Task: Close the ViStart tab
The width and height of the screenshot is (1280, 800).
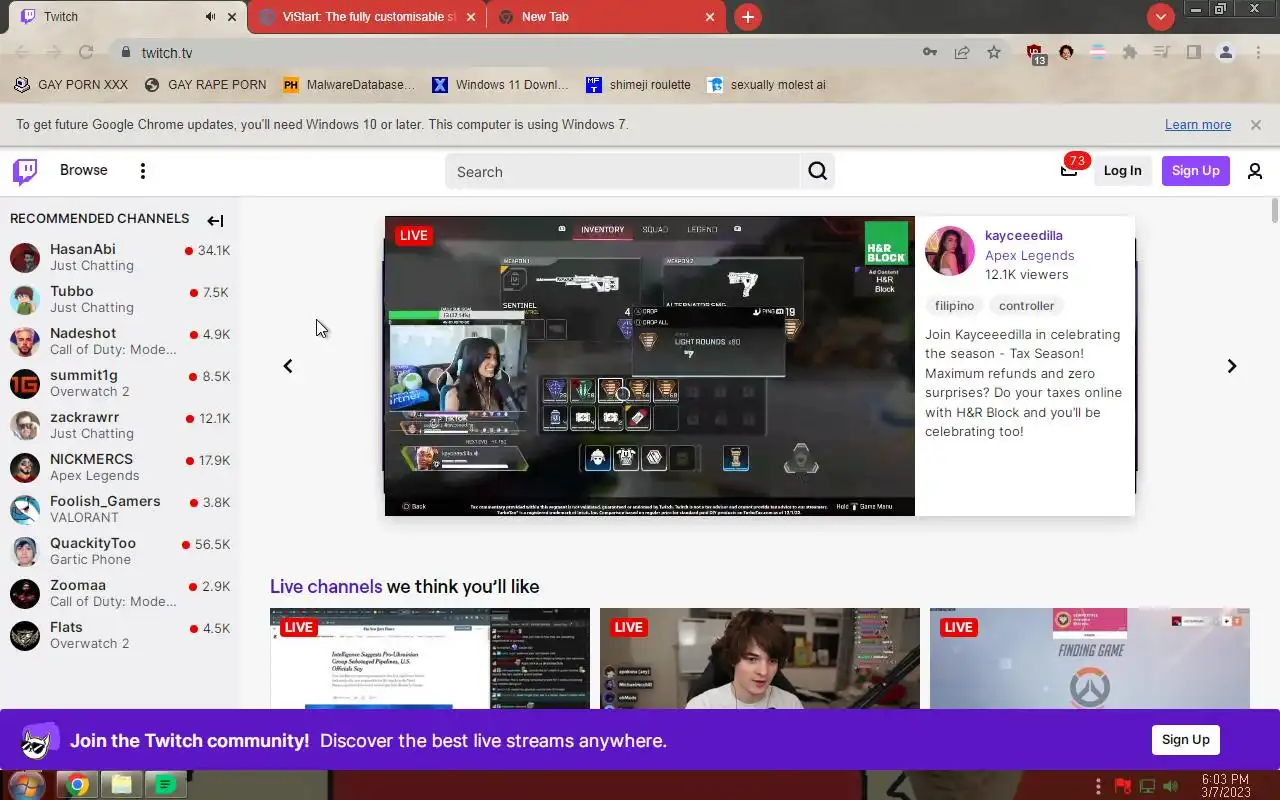Action: click(x=470, y=17)
